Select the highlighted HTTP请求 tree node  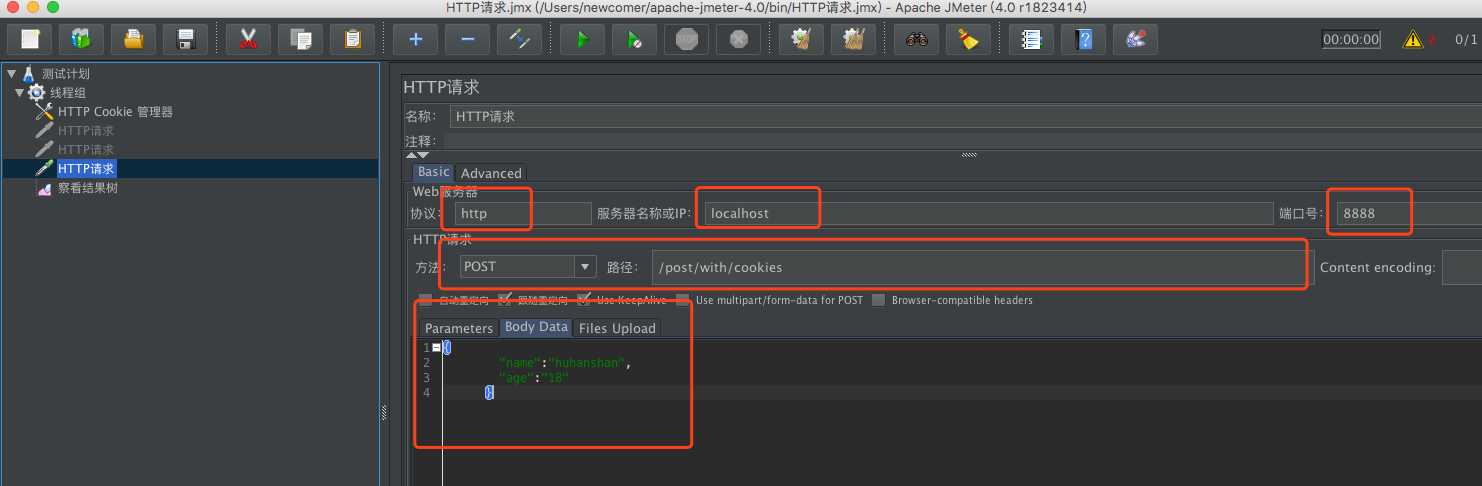click(86, 169)
